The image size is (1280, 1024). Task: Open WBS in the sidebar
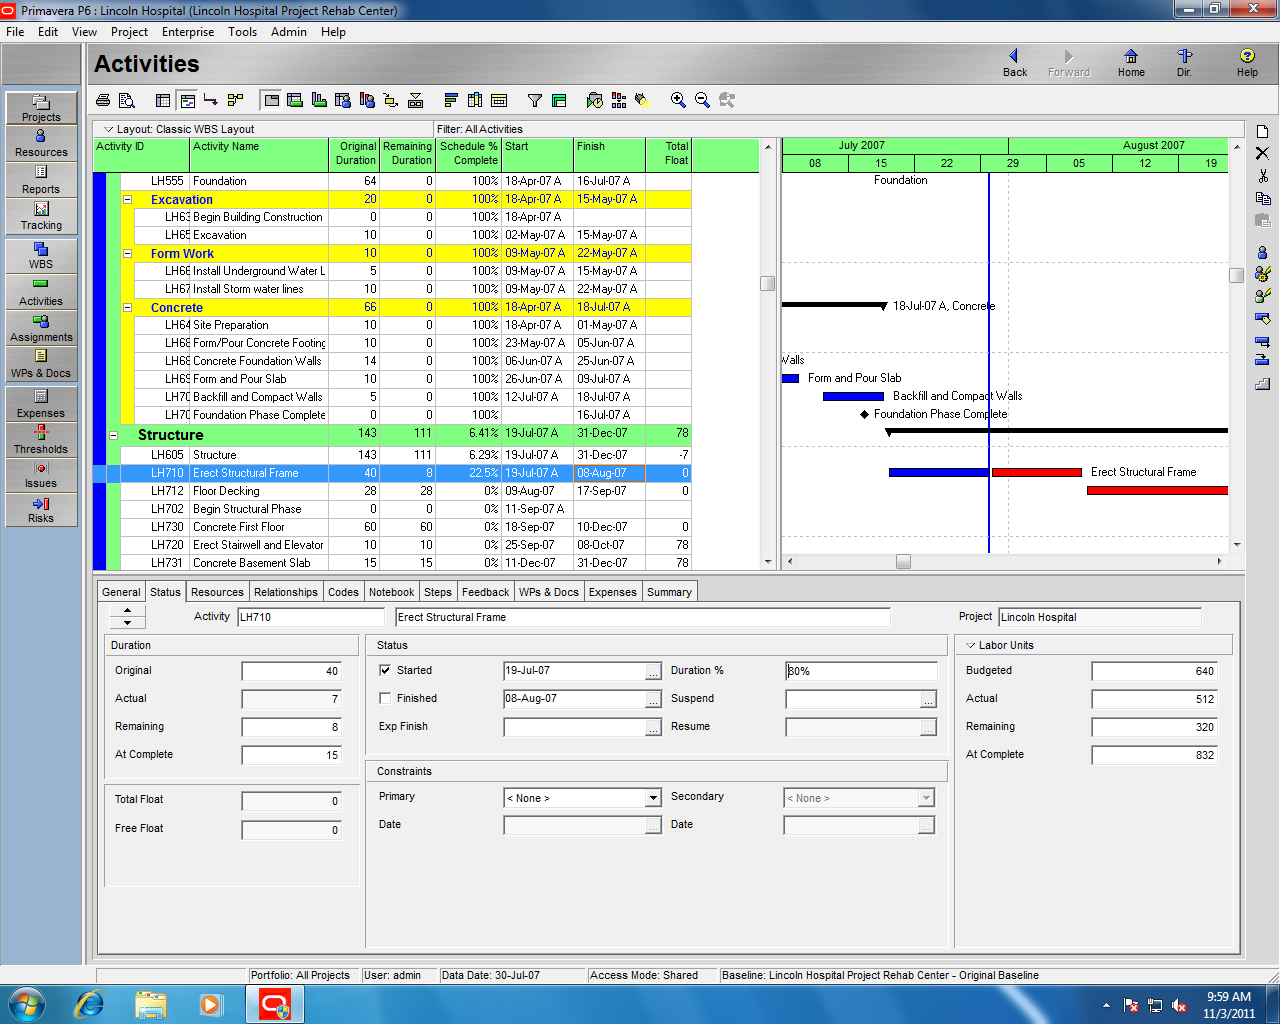point(41,255)
